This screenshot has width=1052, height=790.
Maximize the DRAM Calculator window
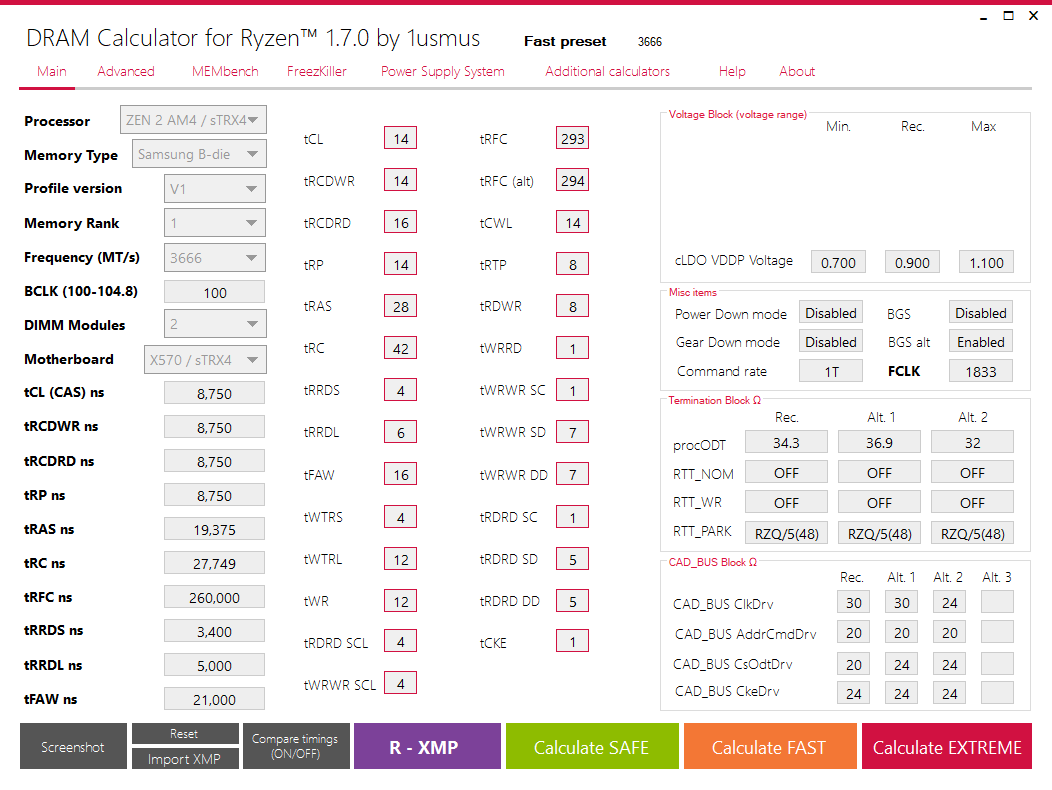[1008, 15]
